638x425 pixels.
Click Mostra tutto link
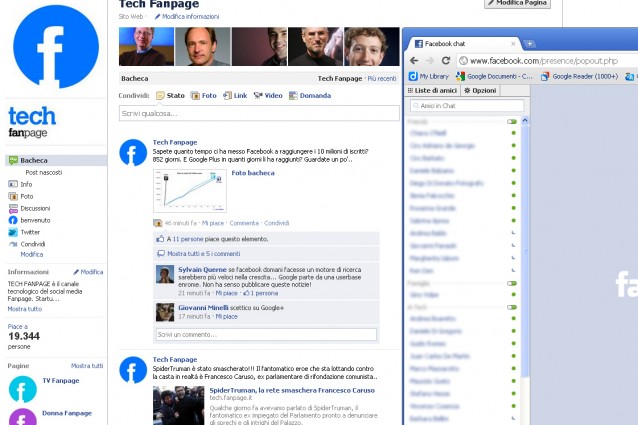point(24,309)
